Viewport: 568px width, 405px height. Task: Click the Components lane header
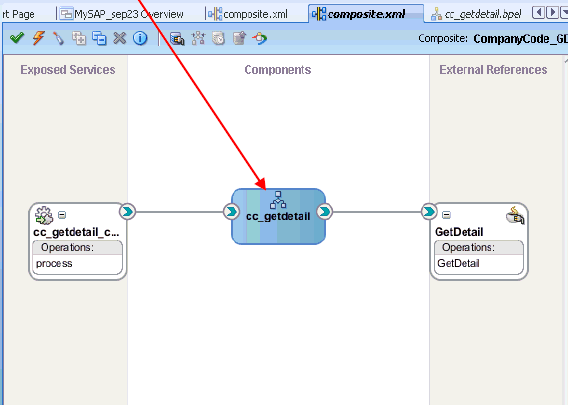pos(278,70)
